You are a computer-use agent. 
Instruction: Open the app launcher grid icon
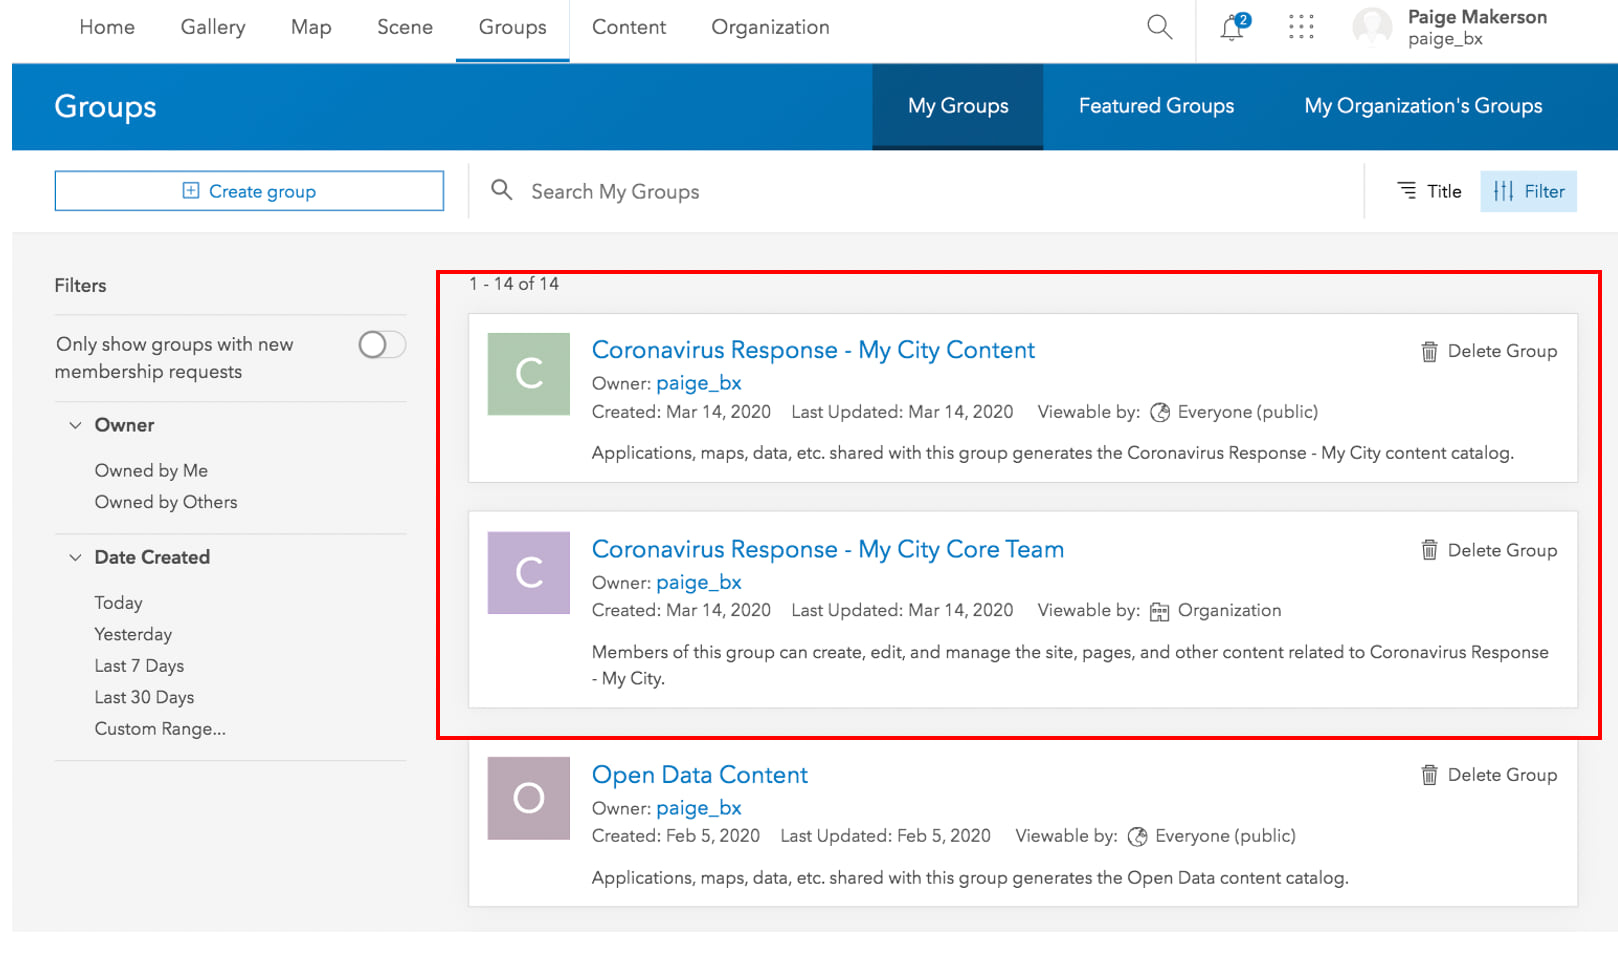point(1301,27)
